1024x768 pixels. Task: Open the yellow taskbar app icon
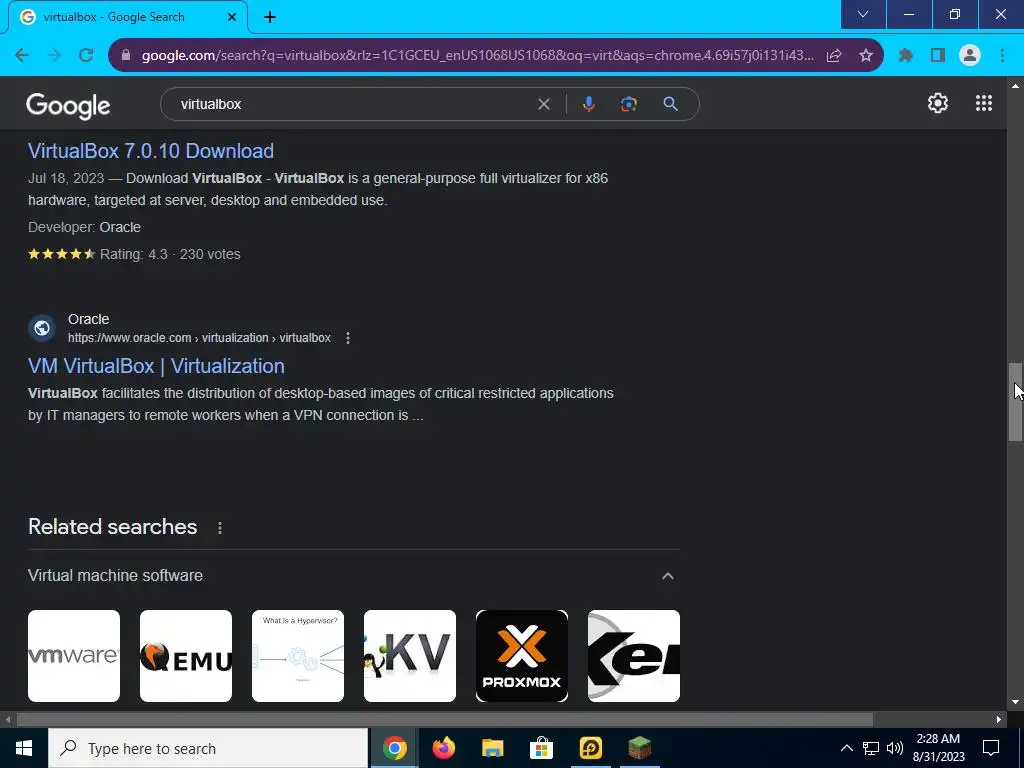pyautogui.click(x=590, y=748)
